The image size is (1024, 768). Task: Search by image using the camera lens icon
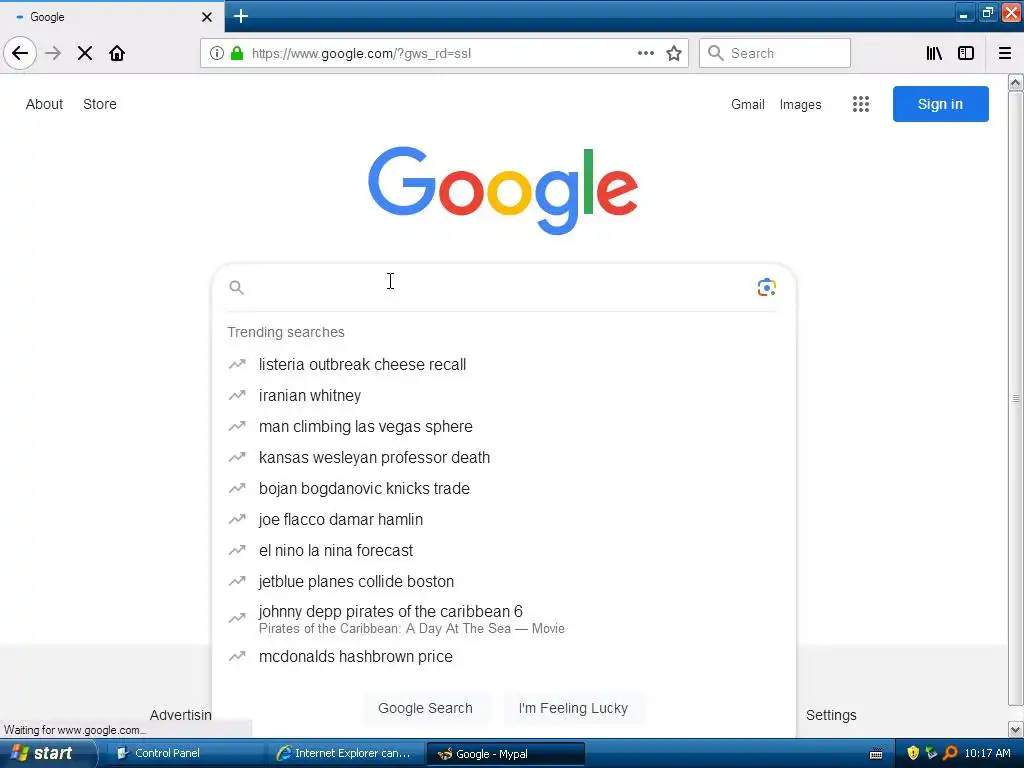766,287
